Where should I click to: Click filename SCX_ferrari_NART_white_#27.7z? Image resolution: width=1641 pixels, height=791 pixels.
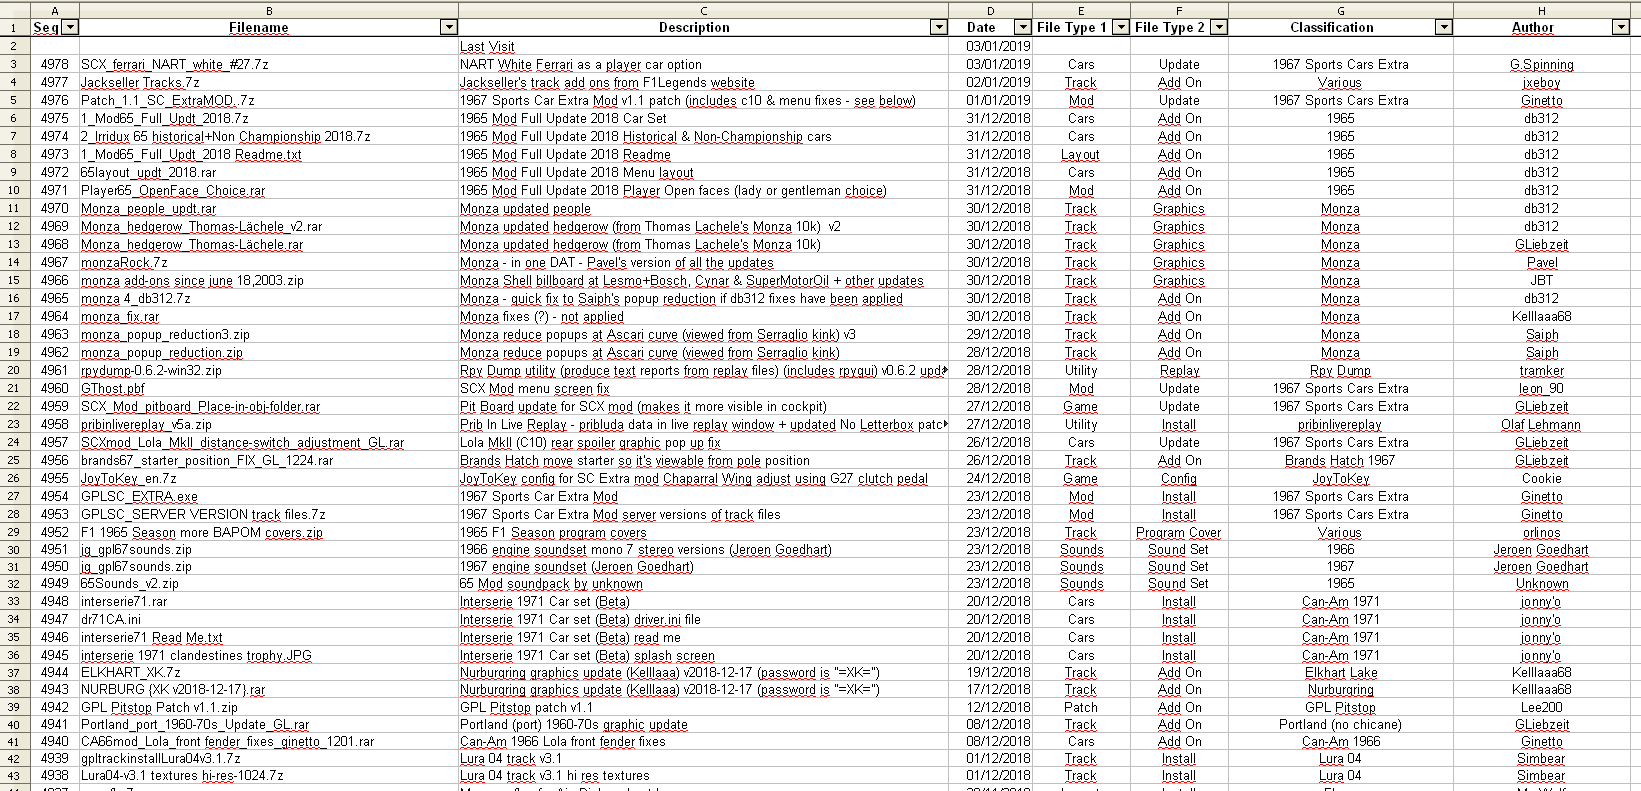[x=175, y=64]
